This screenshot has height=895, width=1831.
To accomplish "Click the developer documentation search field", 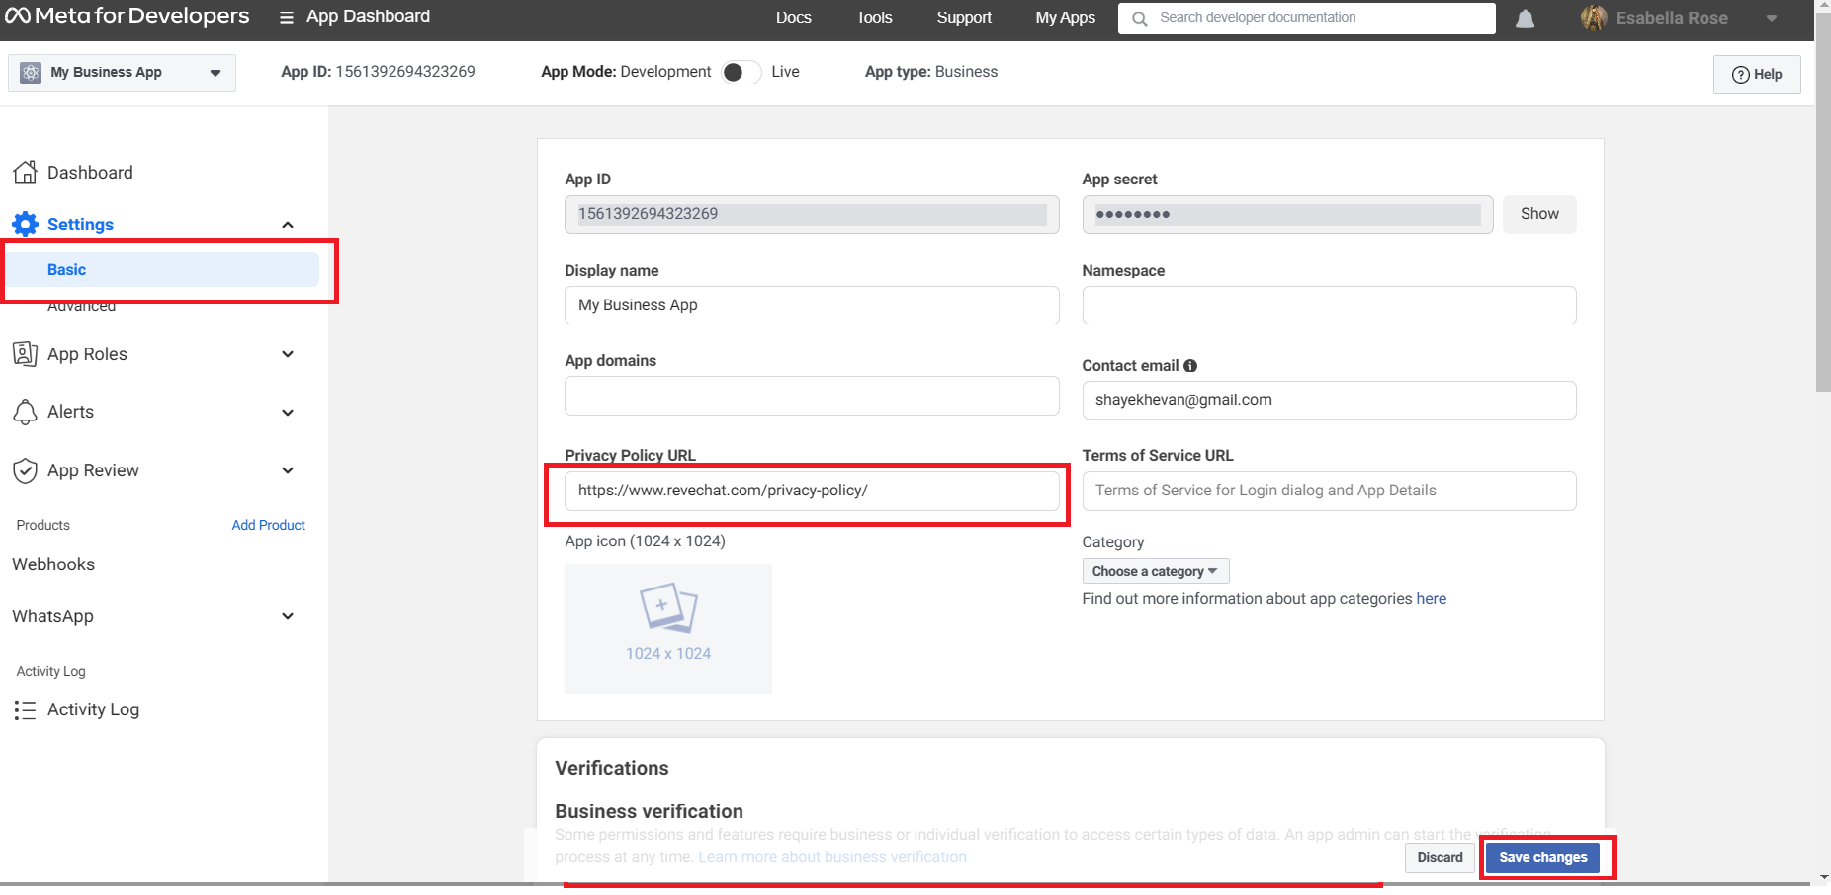I will click(x=1307, y=18).
